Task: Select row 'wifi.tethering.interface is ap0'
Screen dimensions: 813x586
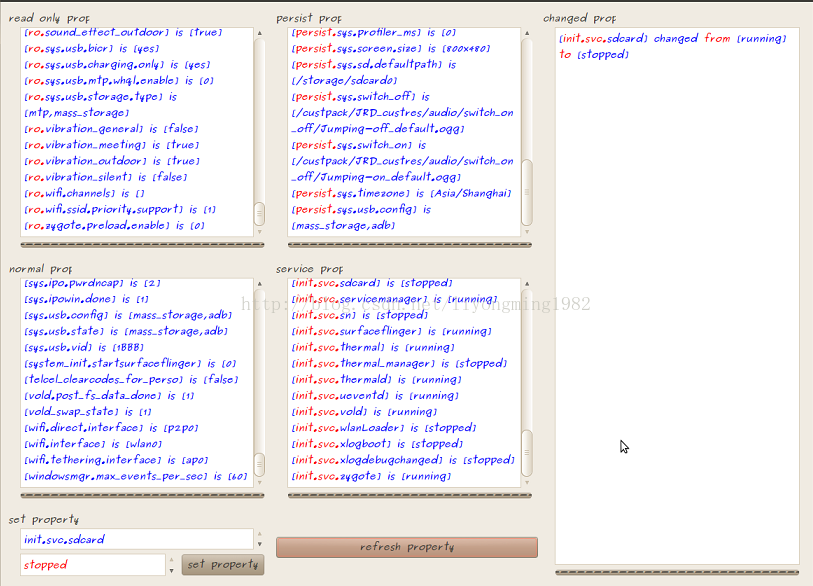Action: click(117, 460)
